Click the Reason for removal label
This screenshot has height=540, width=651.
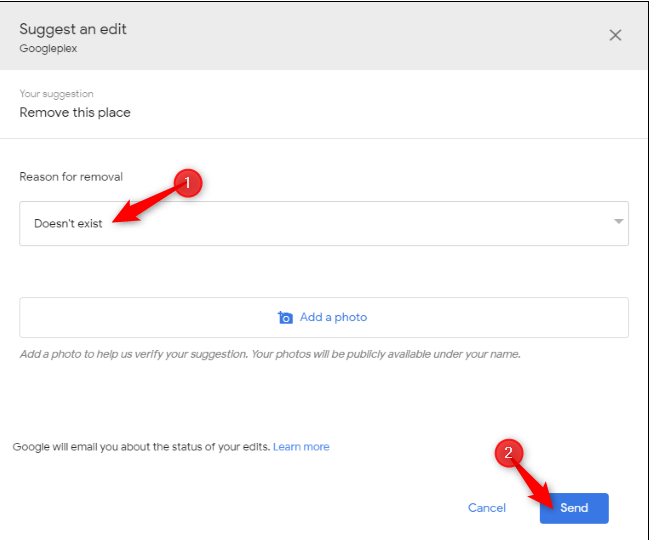tap(71, 177)
